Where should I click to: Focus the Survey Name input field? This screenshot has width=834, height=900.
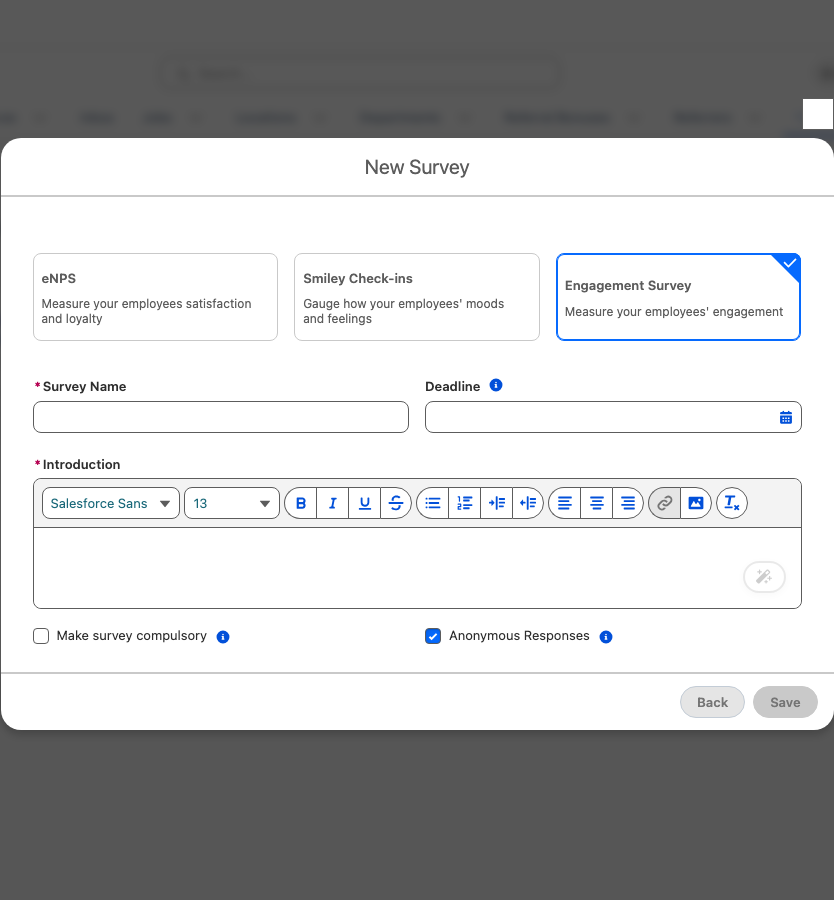[x=221, y=417]
